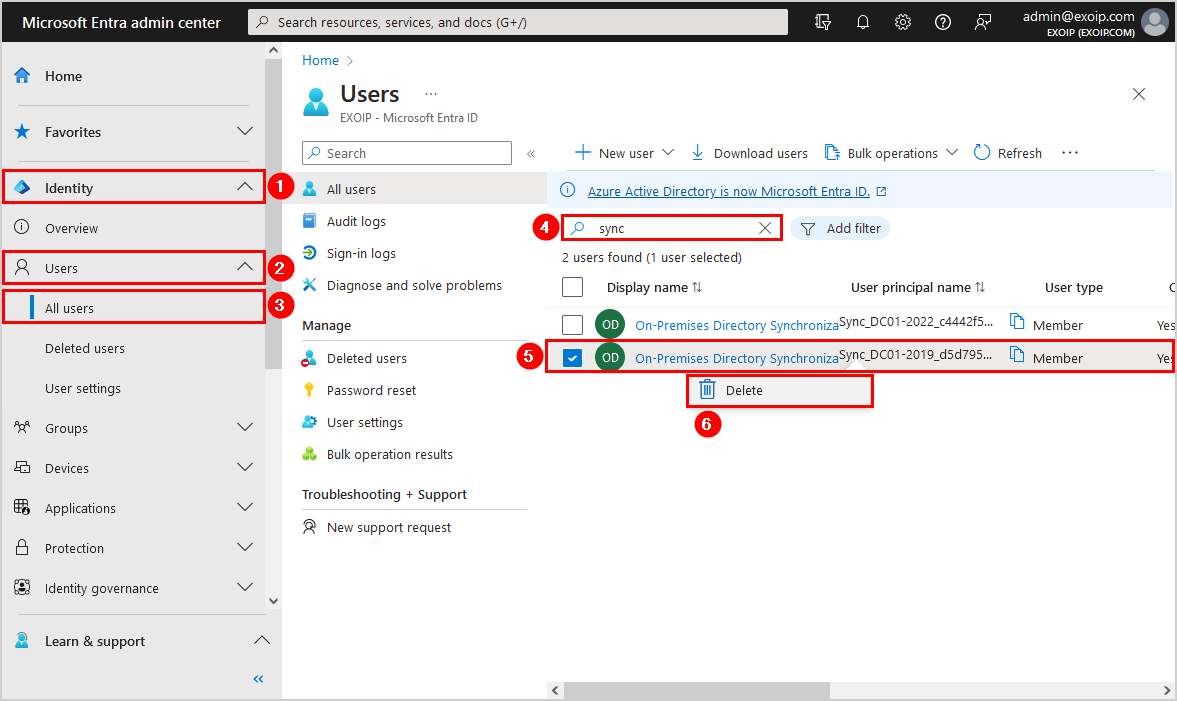
Task: Check the Sync_DC01-2022 user row checkbox
Action: (x=572, y=324)
